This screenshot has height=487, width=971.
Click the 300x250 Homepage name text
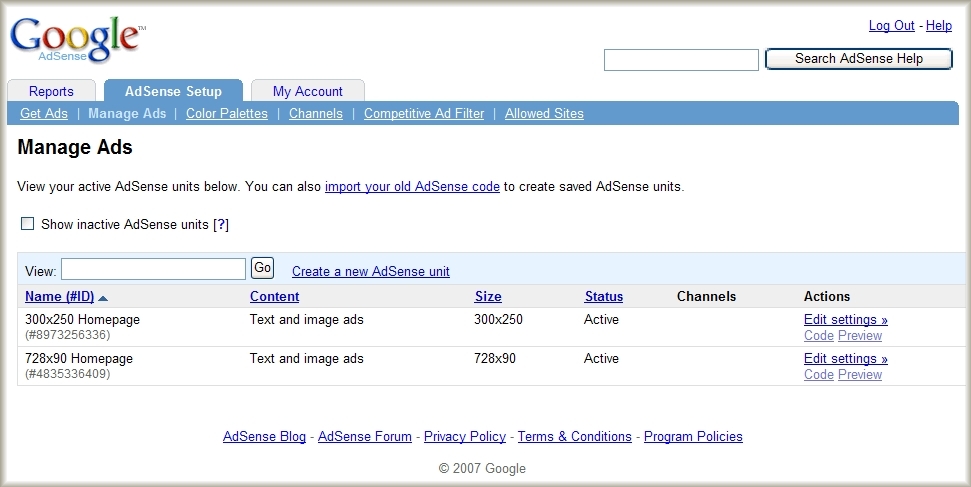coord(82,320)
